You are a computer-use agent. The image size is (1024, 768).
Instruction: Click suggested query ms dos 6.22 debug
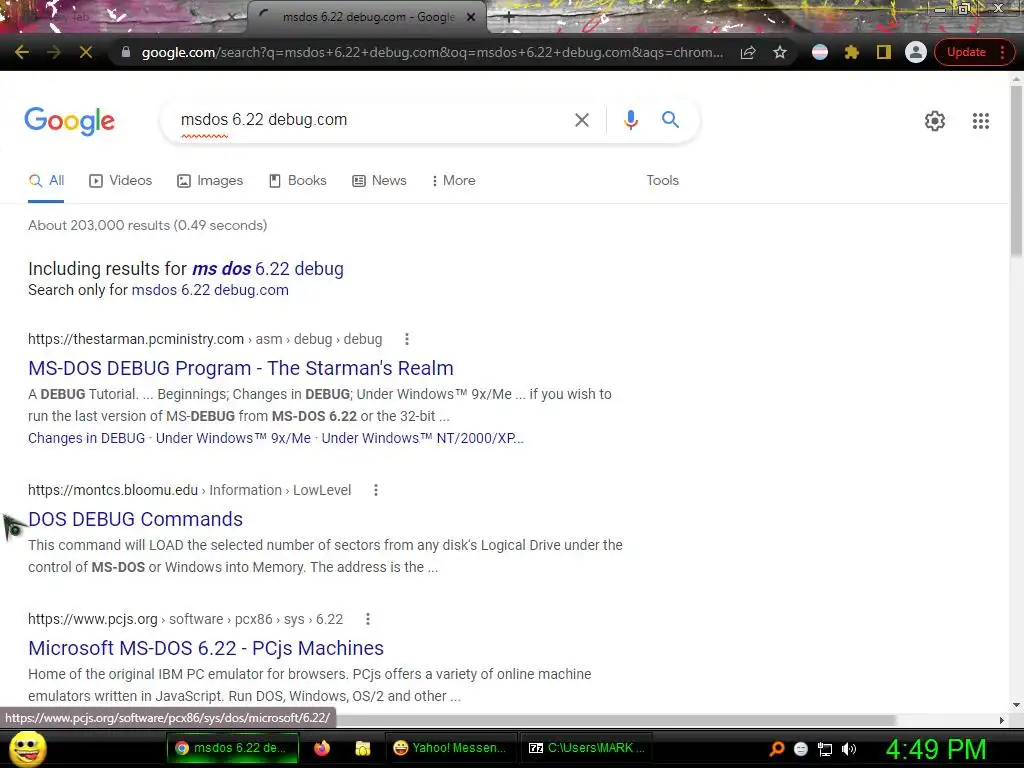[x=268, y=269]
